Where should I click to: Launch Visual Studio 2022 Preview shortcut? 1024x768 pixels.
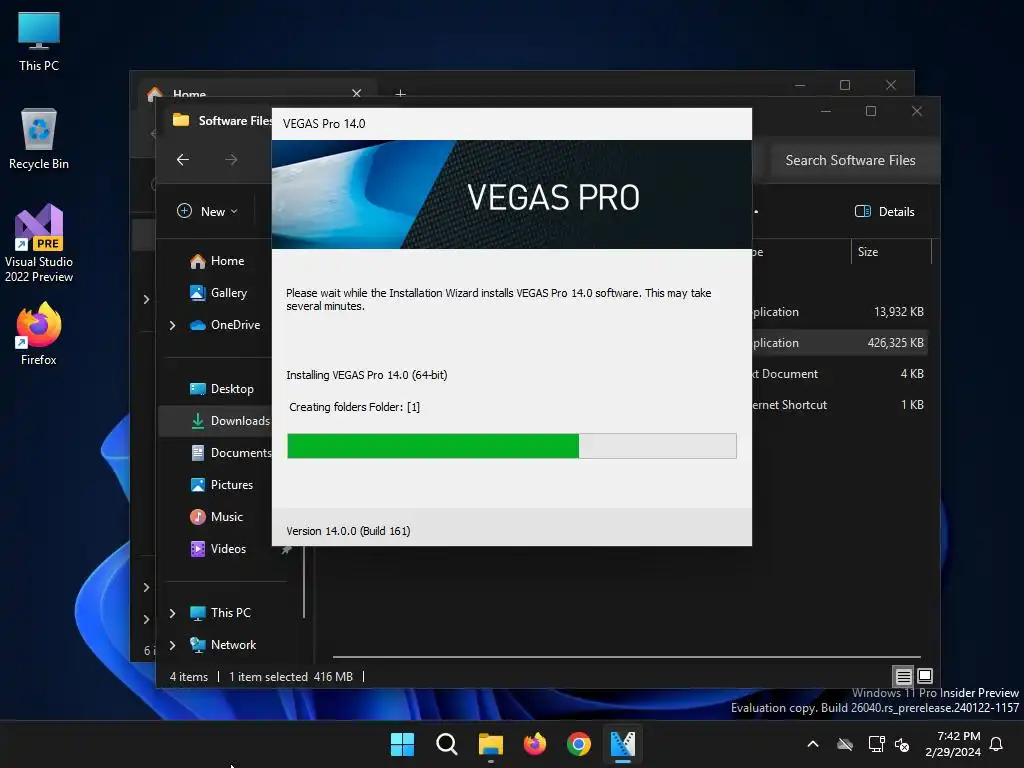pyautogui.click(x=39, y=243)
